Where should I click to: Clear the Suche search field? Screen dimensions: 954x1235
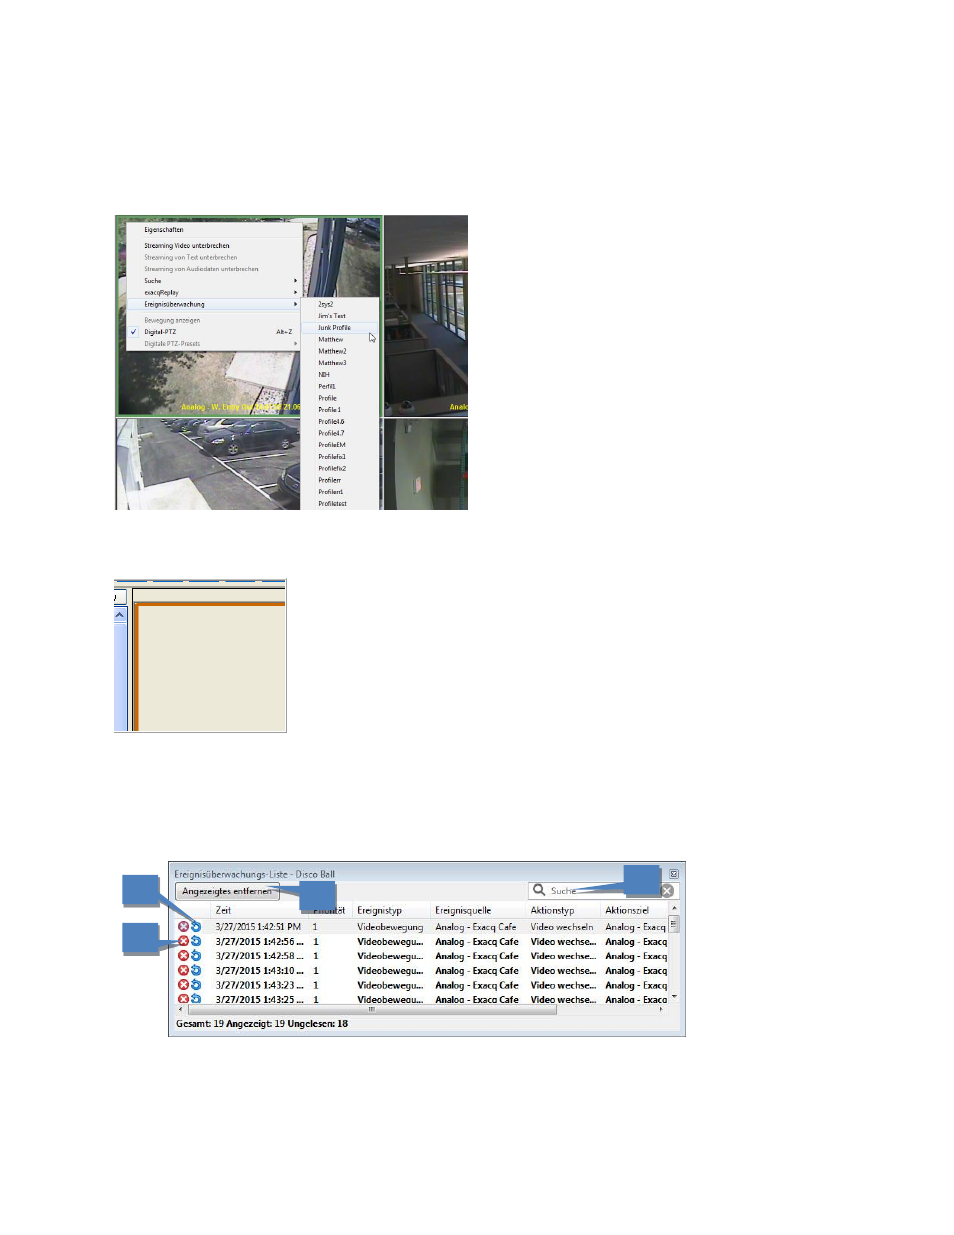pyautogui.click(x=667, y=891)
